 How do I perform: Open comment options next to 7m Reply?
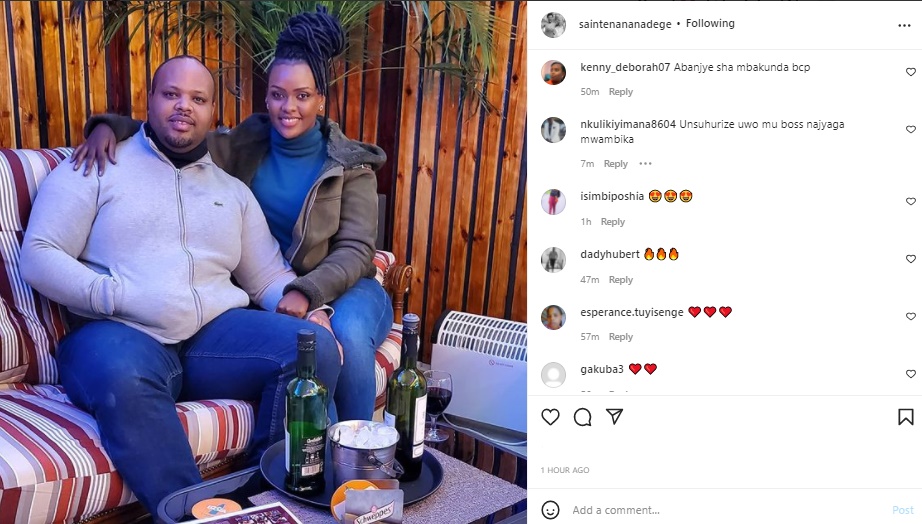pyautogui.click(x=646, y=163)
